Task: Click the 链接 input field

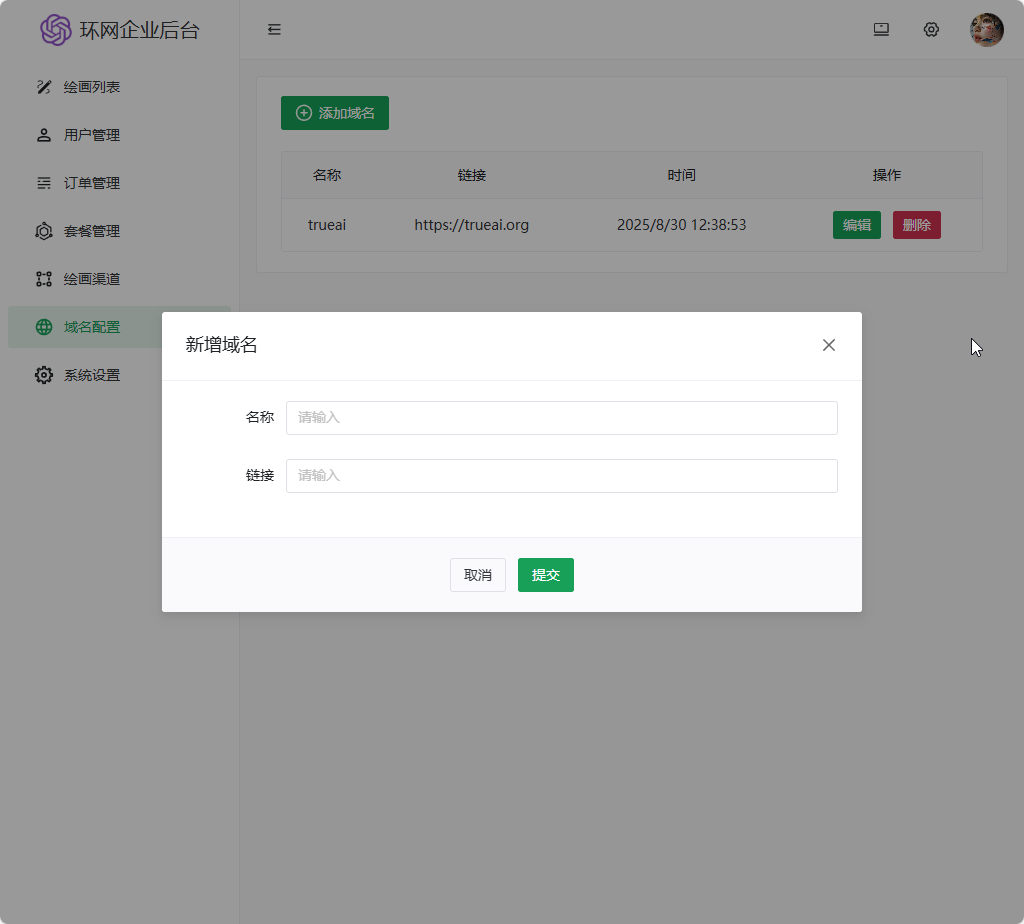Action: pyautogui.click(x=562, y=475)
